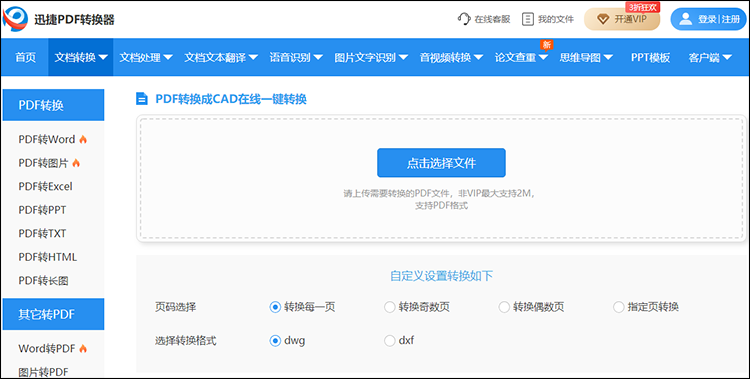This screenshot has width=750, height=379.
Task: Click the flame icon next to PDF转图片
Action: pos(76,163)
